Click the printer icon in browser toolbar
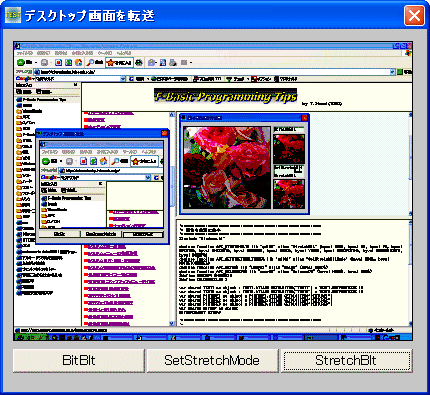The width and height of the screenshot is (430, 395). (172, 62)
